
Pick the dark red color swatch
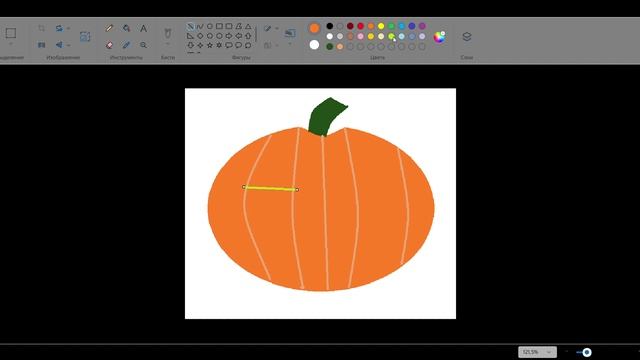(350, 26)
